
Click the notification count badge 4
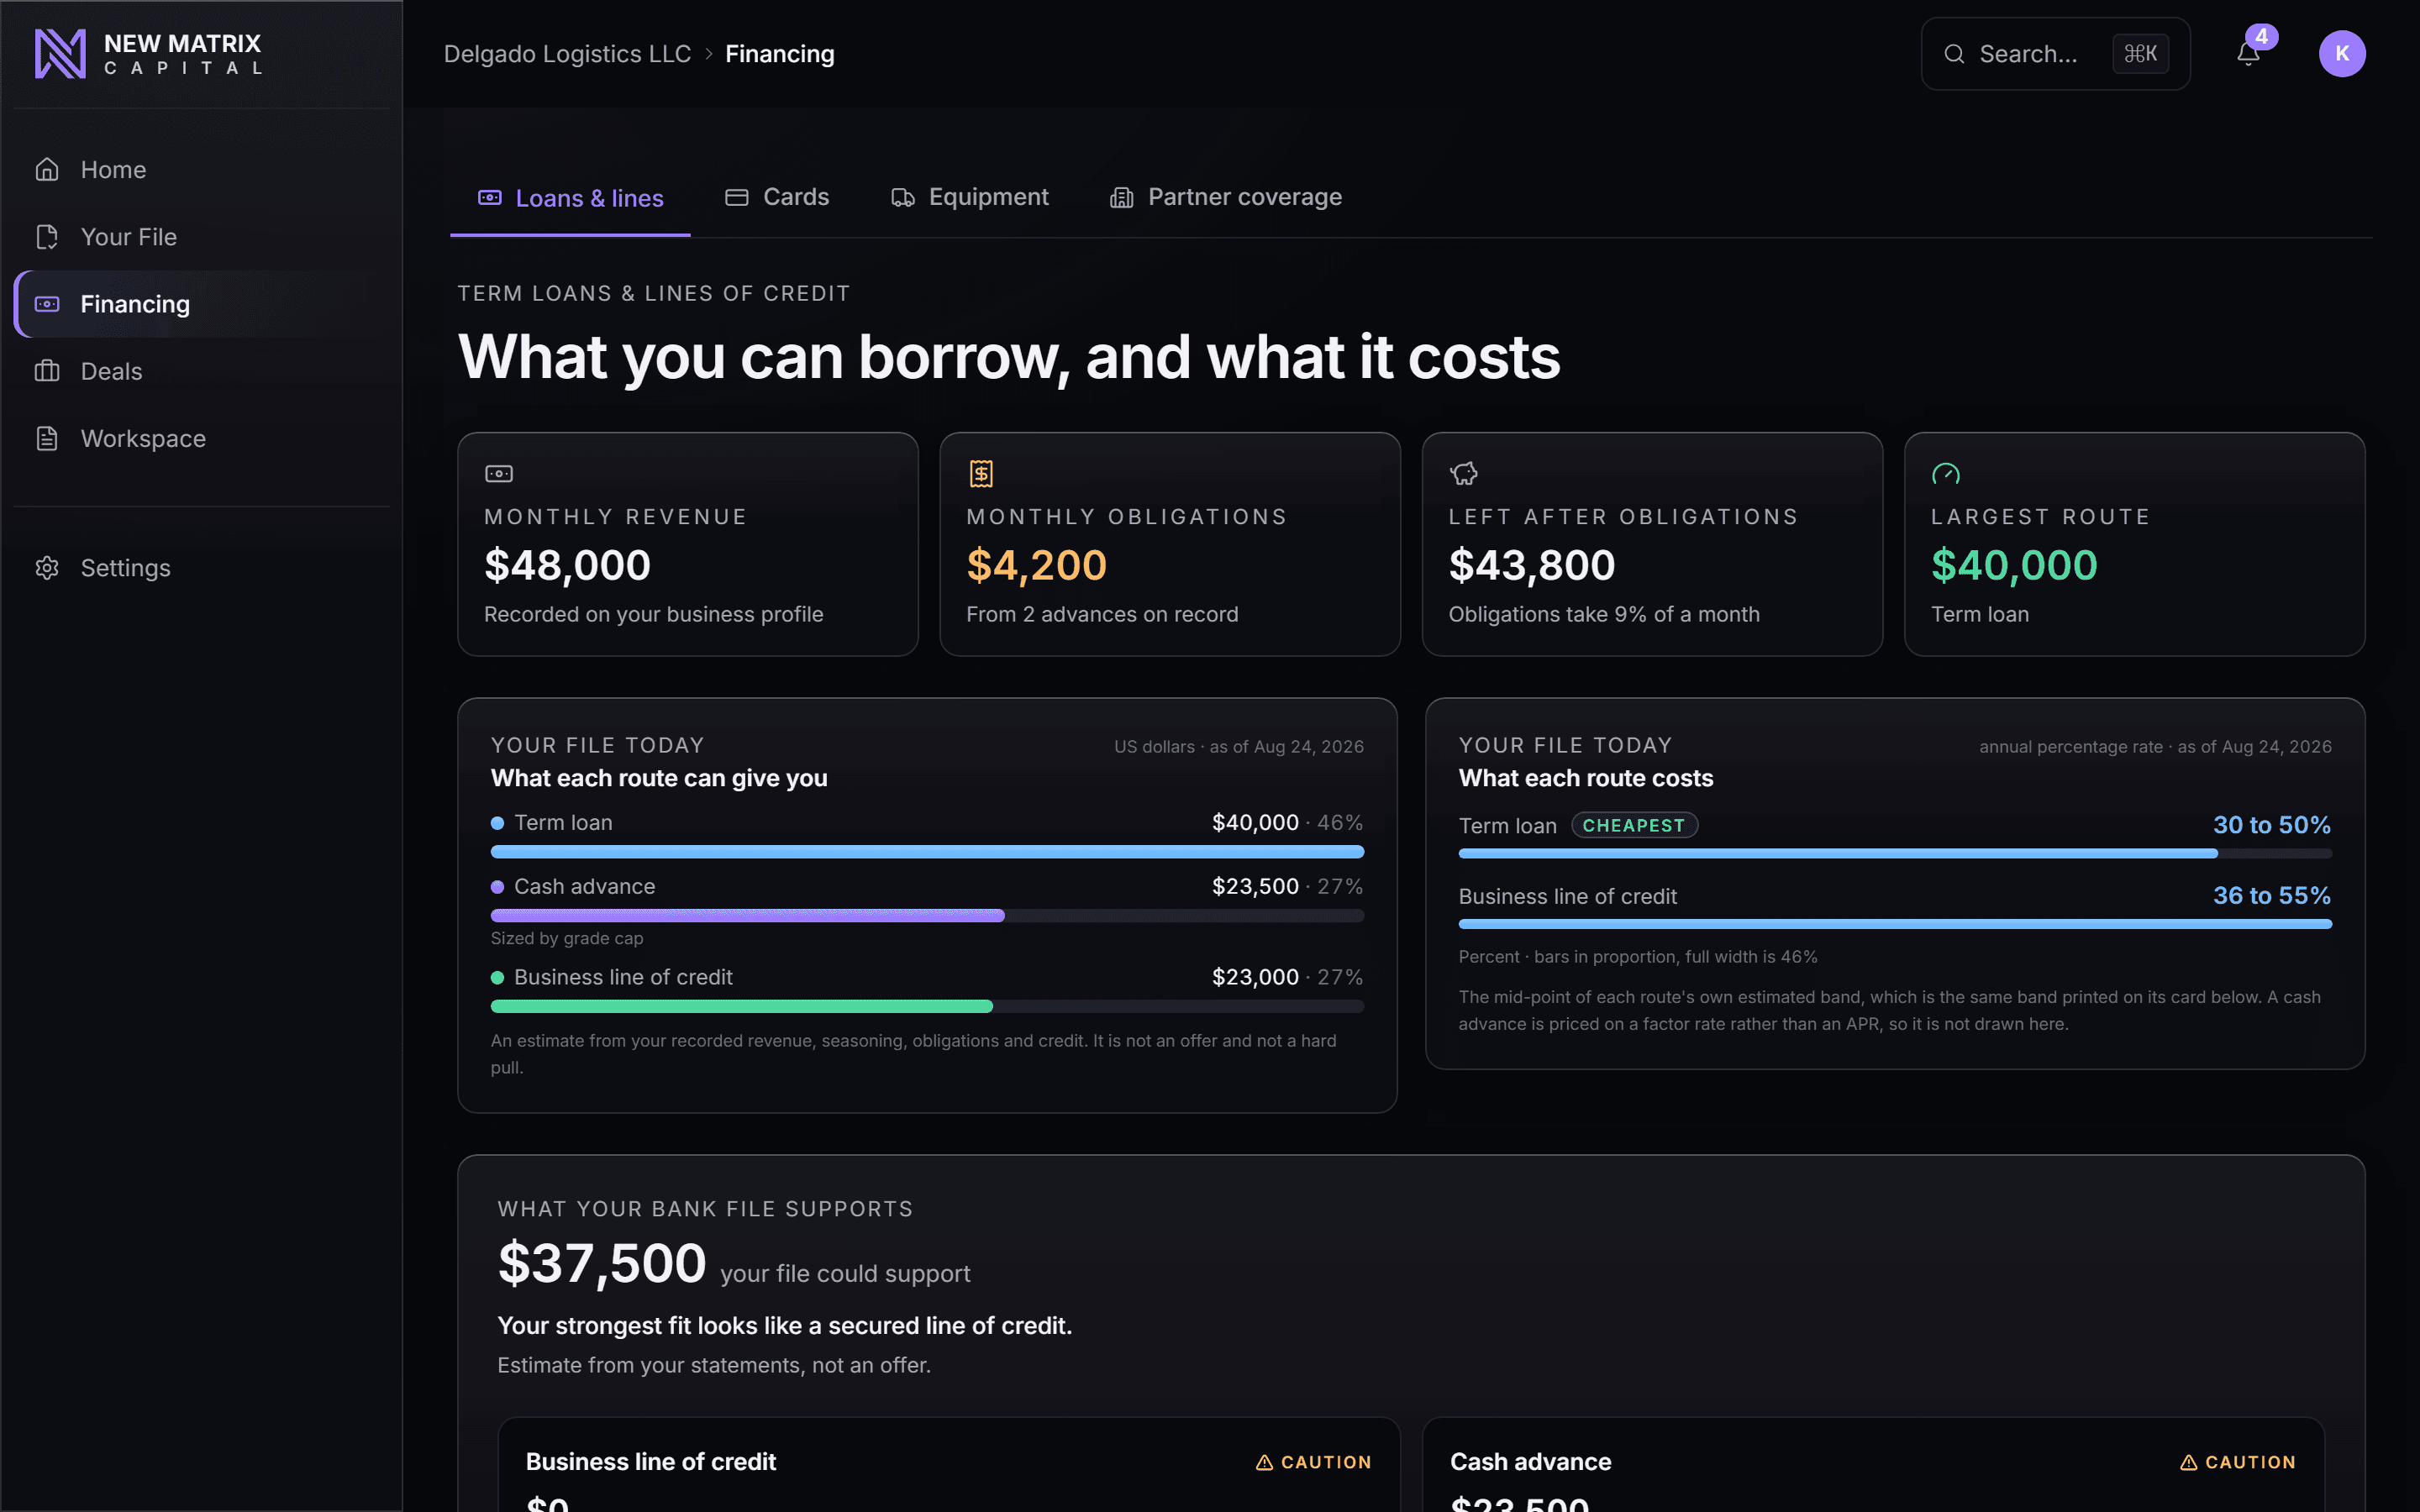[x=2261, y=37]
